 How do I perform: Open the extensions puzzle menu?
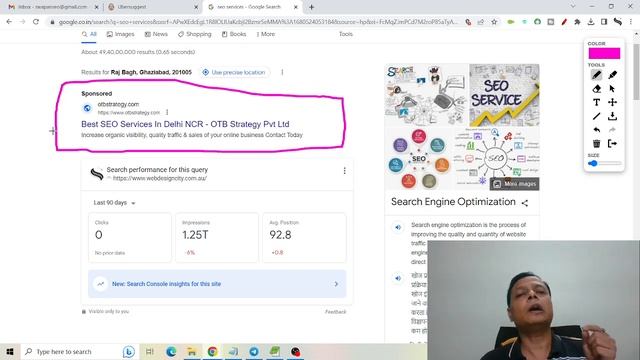[577, 22]
